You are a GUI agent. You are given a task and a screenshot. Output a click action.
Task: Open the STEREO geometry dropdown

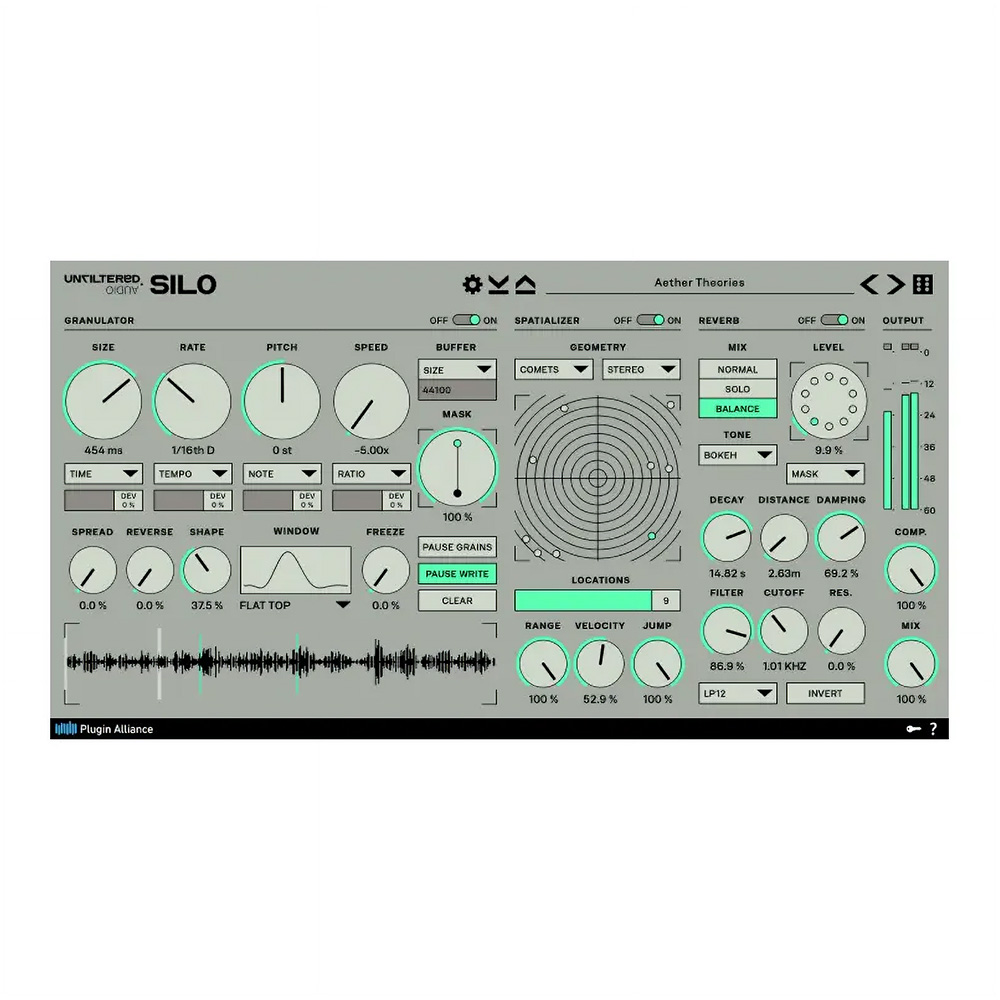pyautogui.click(x=641, y=369)
